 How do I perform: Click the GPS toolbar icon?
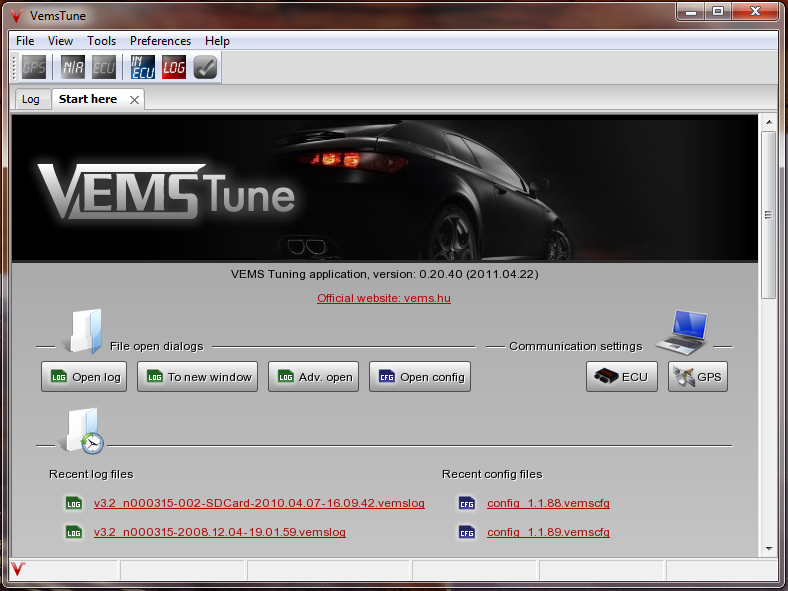pyautogui.click(x=35, y=68)
